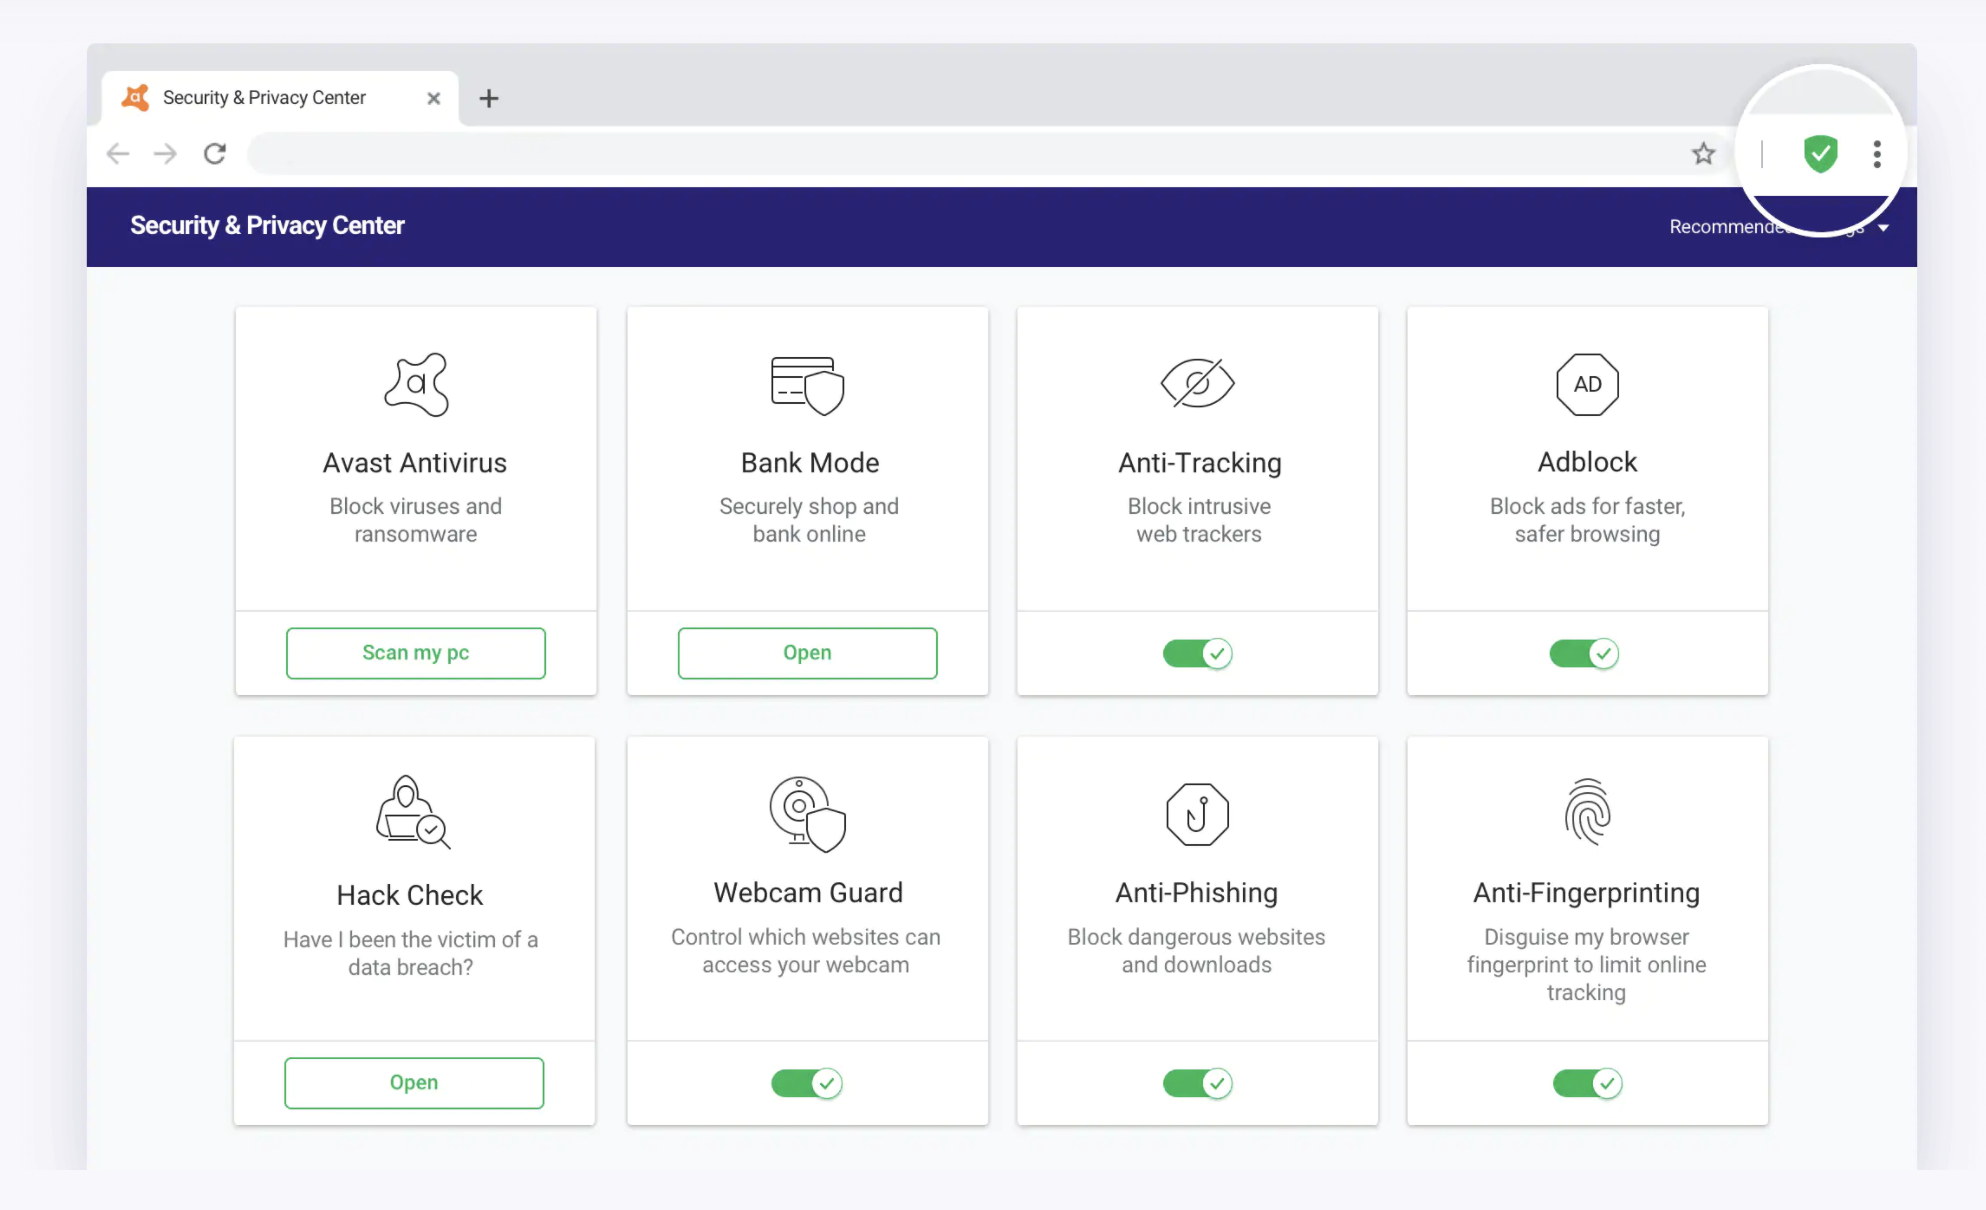Screen dimensions: 1986x1210
Task: Select the Security & Privacy Center tab
Action: tap(264, 97)
